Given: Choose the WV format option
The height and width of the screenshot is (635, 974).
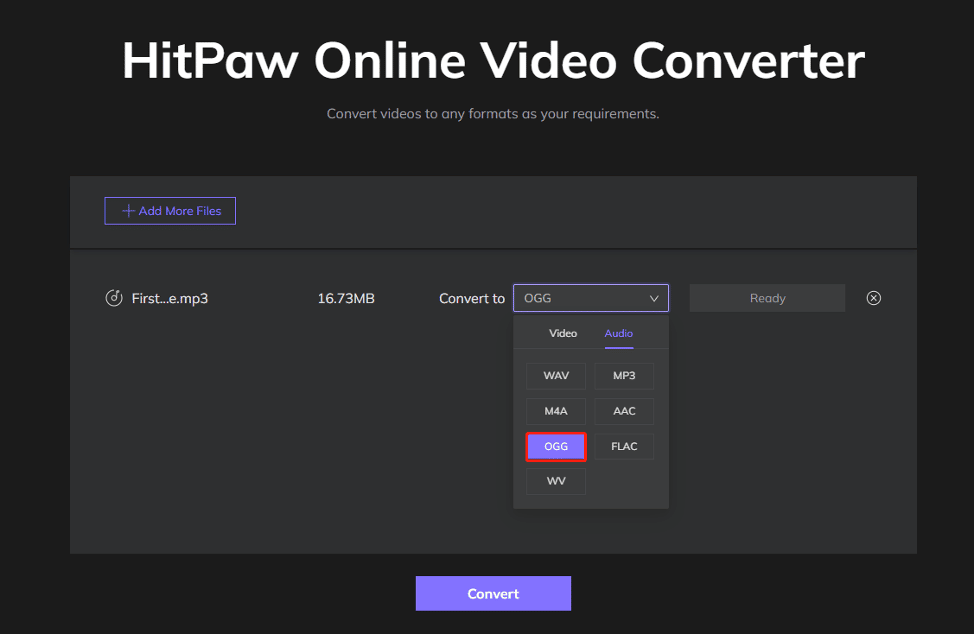Looking at the screenshot, I should (x=556, y=481).
